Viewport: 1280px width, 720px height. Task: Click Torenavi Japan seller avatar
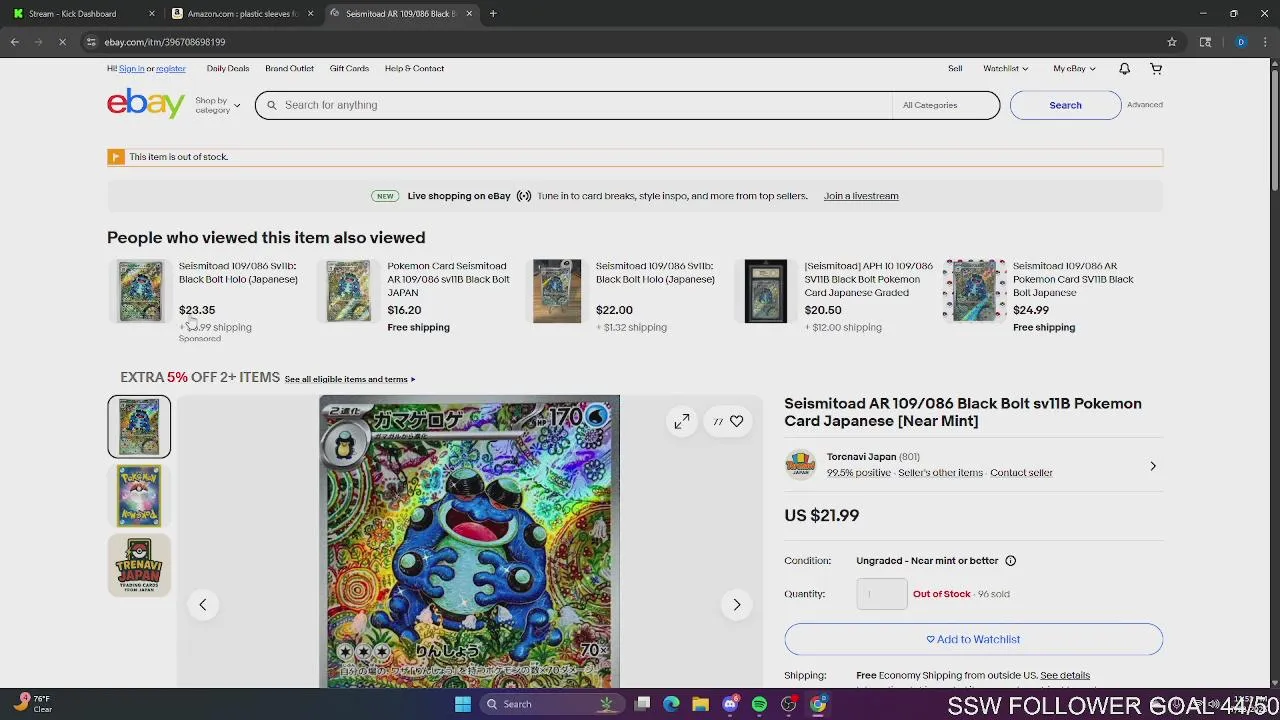coord(800,465)
